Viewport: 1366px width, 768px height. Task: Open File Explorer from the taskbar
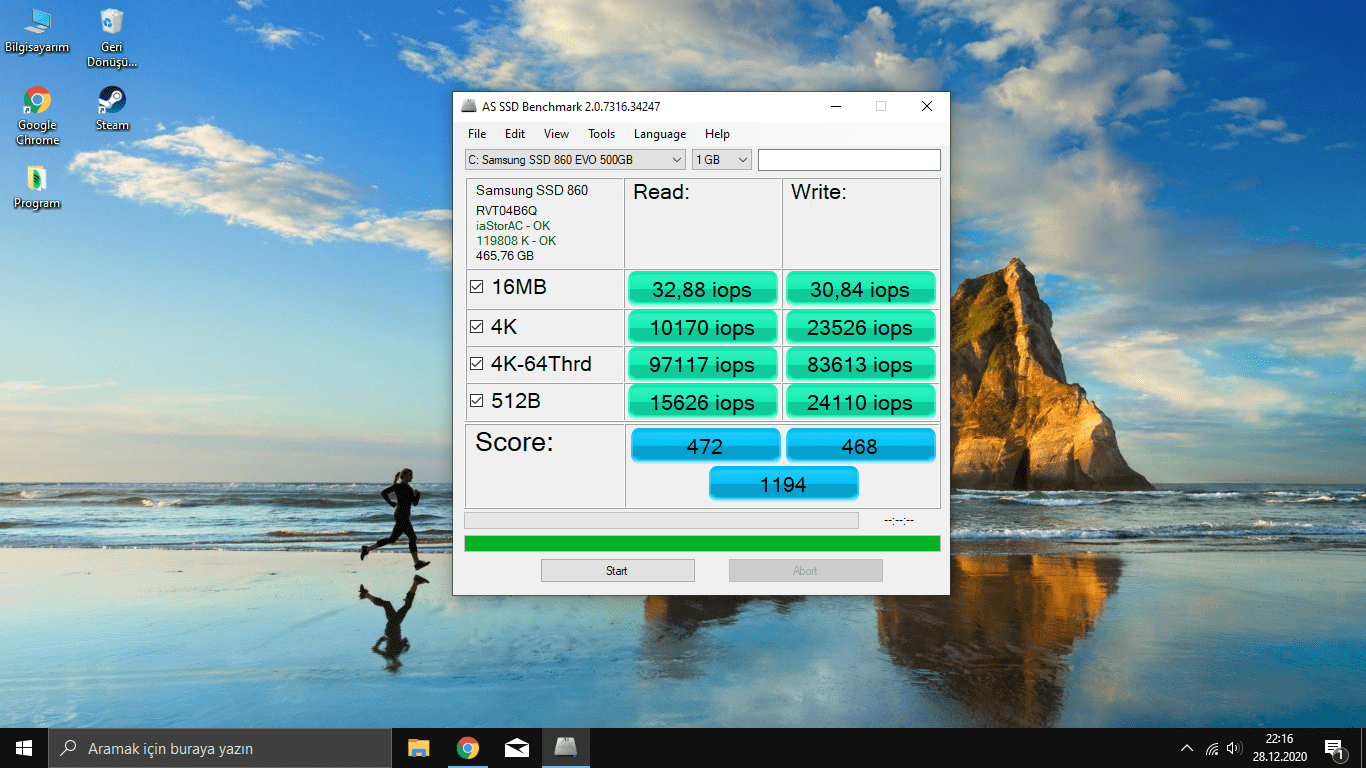[418, 748]
